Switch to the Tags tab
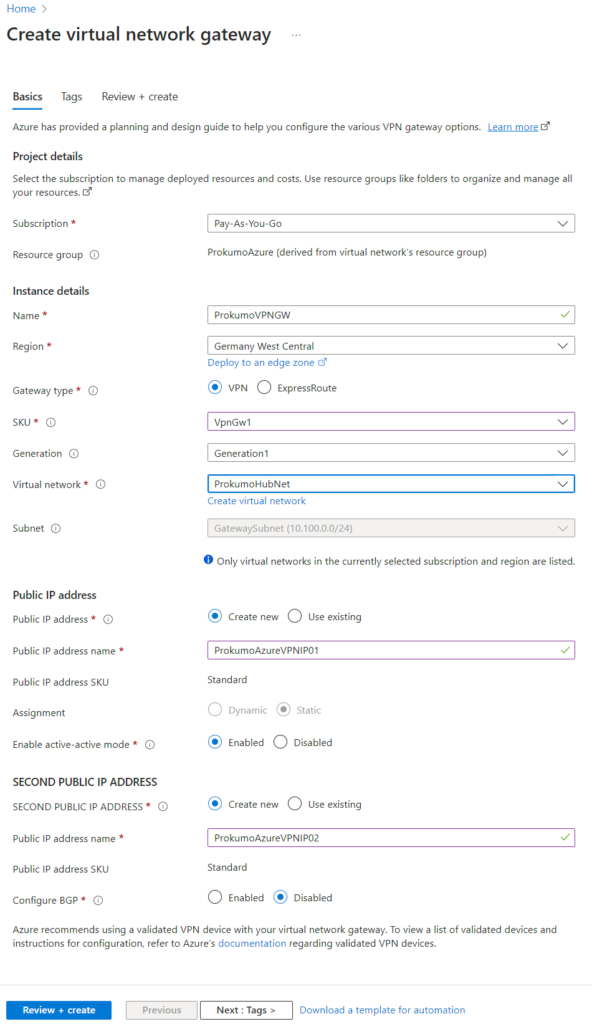This screenshot has width=592, height=1024. [72, 97]
